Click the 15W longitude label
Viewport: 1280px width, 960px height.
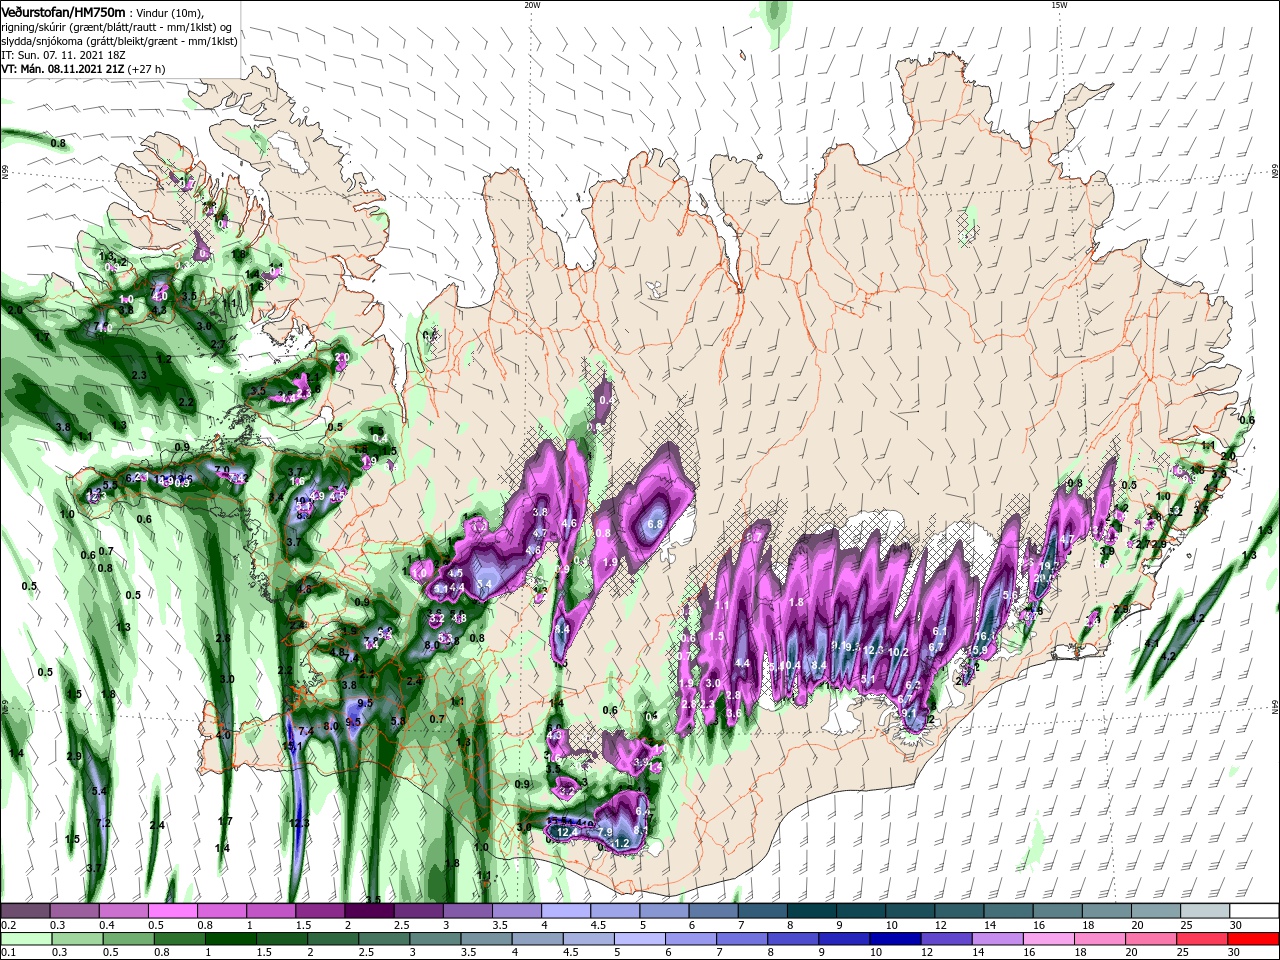(x=1059, y=5)
